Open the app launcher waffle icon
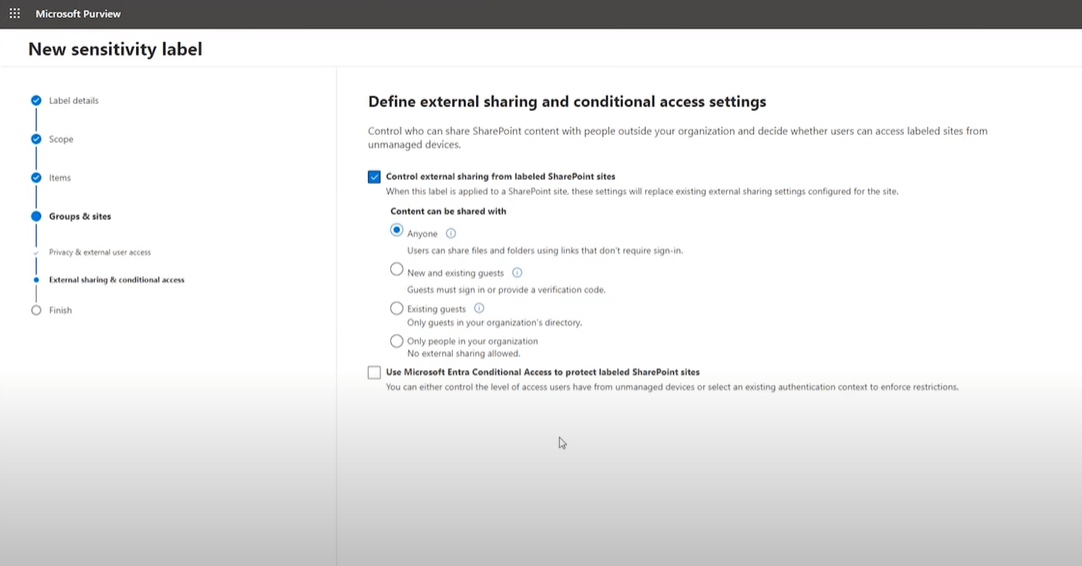This screenshot has height=566, width=1082. [x=14, y=13]
